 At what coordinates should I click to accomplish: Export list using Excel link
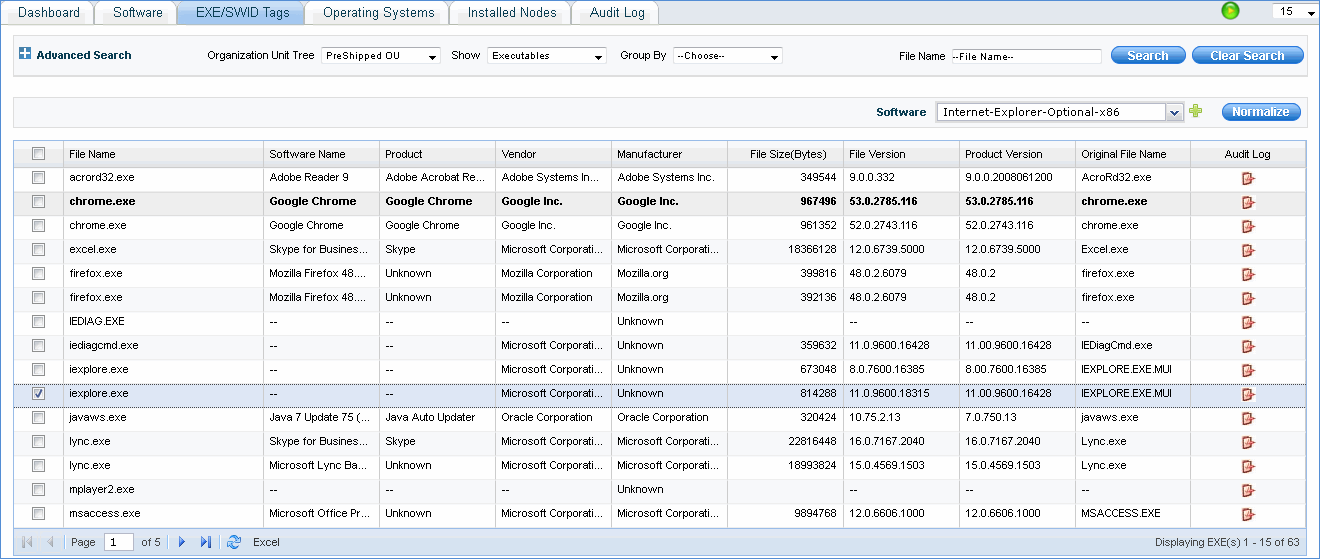[266, 542]
